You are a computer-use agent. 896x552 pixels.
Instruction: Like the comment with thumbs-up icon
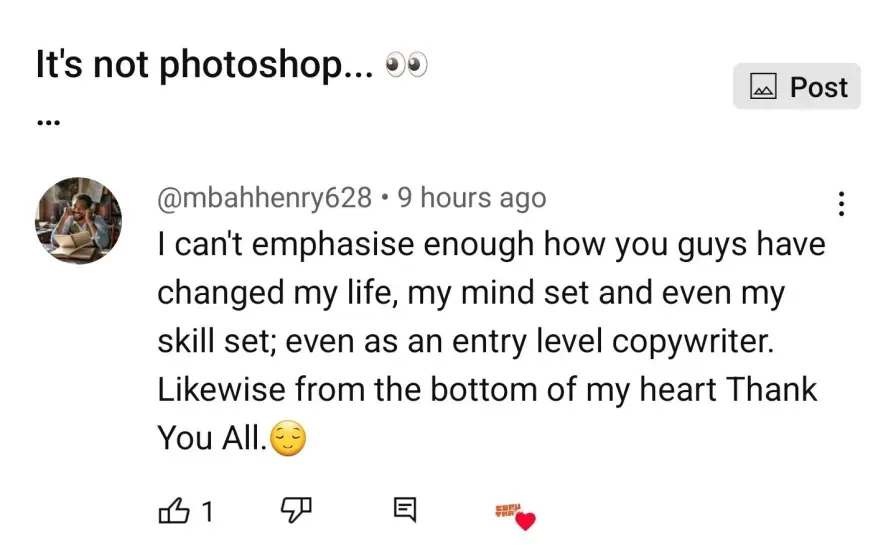[172, 512]
